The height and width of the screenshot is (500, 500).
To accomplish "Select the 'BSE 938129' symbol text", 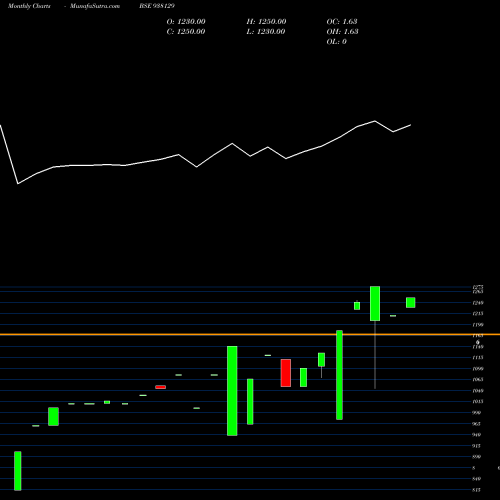I will click(x=157, y=6).
